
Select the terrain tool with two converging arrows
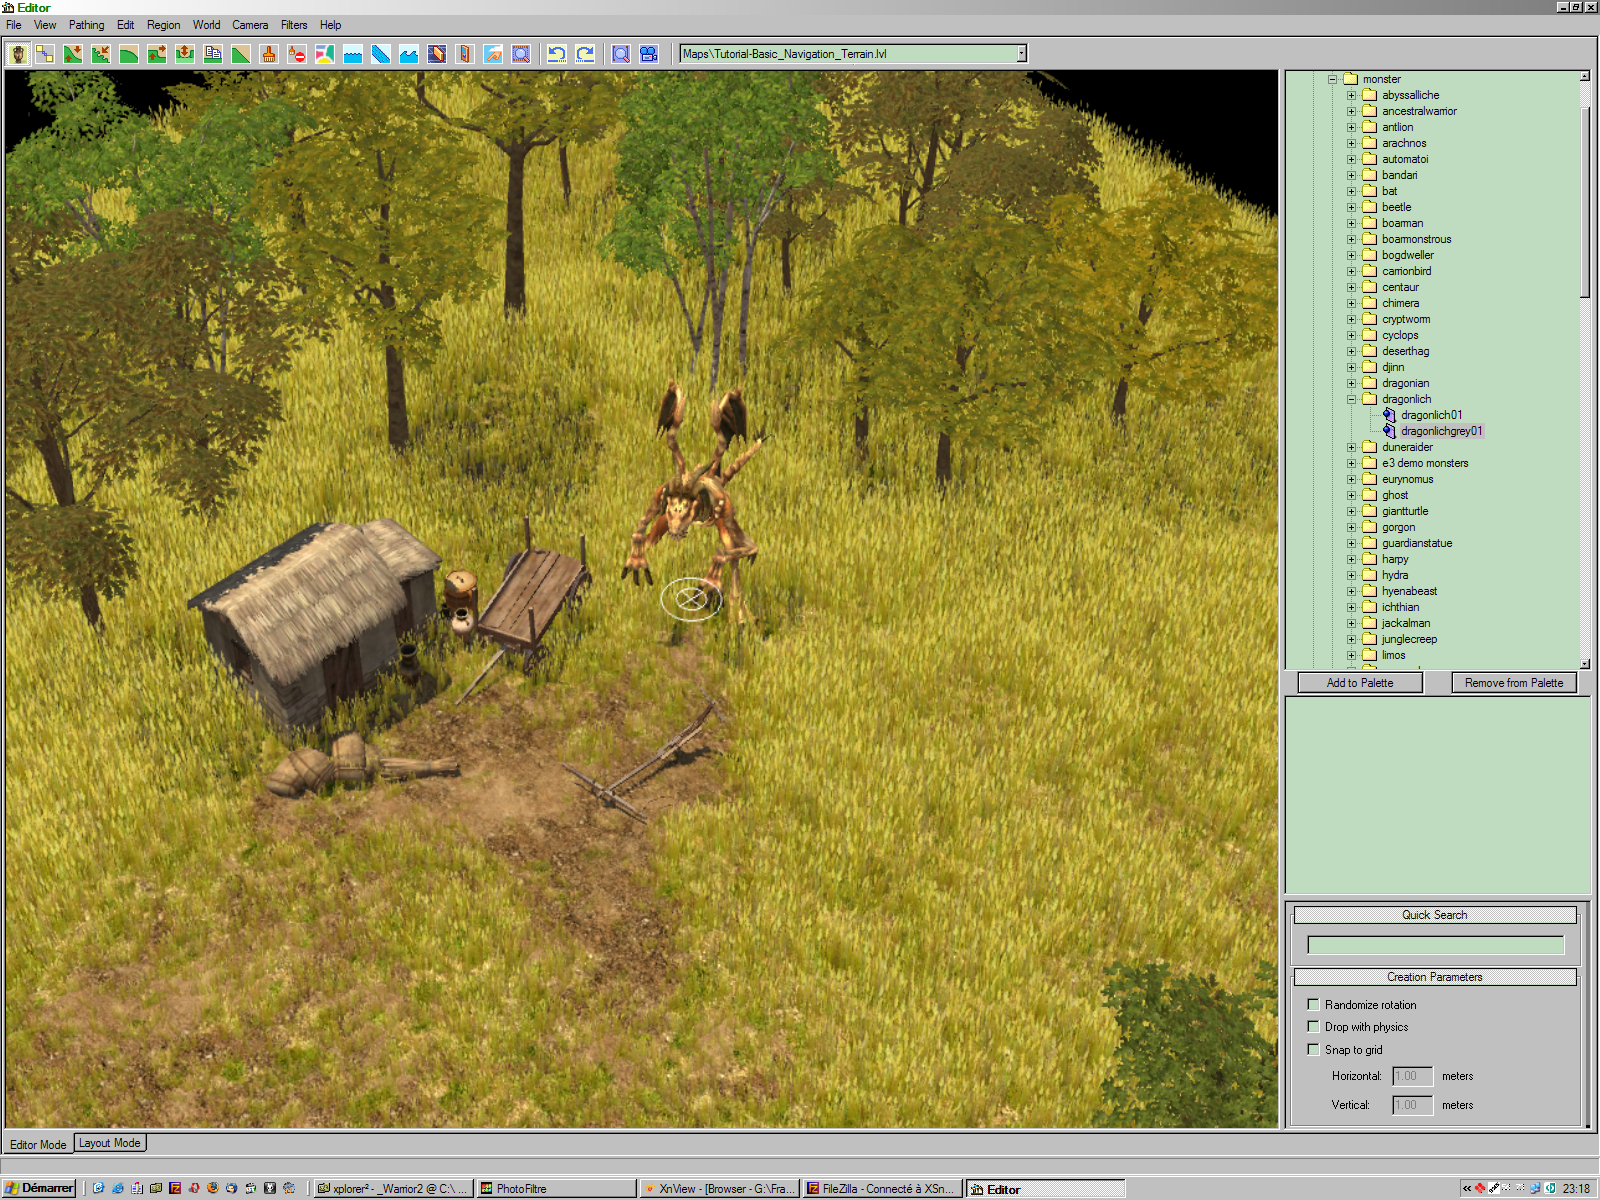click(101, 54)
